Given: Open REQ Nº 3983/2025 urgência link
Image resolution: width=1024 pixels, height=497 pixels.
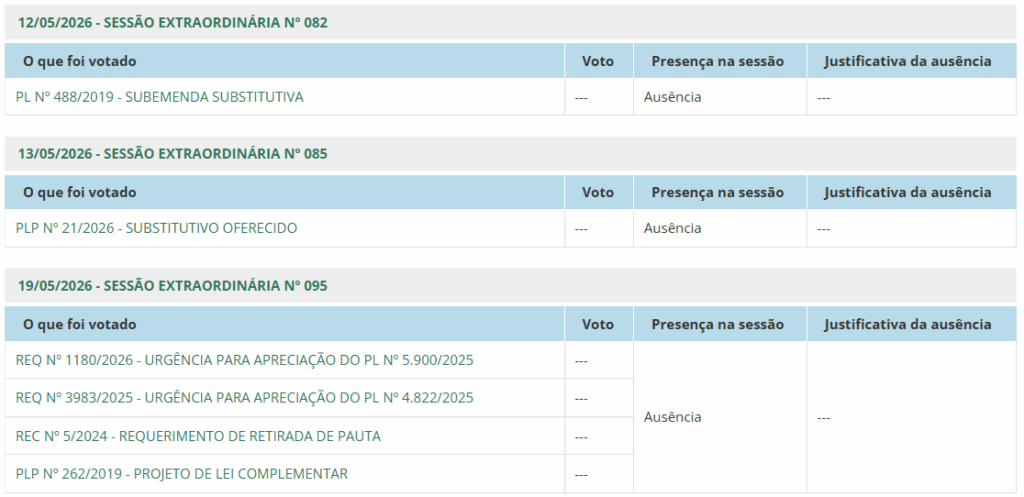Looking at the screenshot, I should click(244, 398).
